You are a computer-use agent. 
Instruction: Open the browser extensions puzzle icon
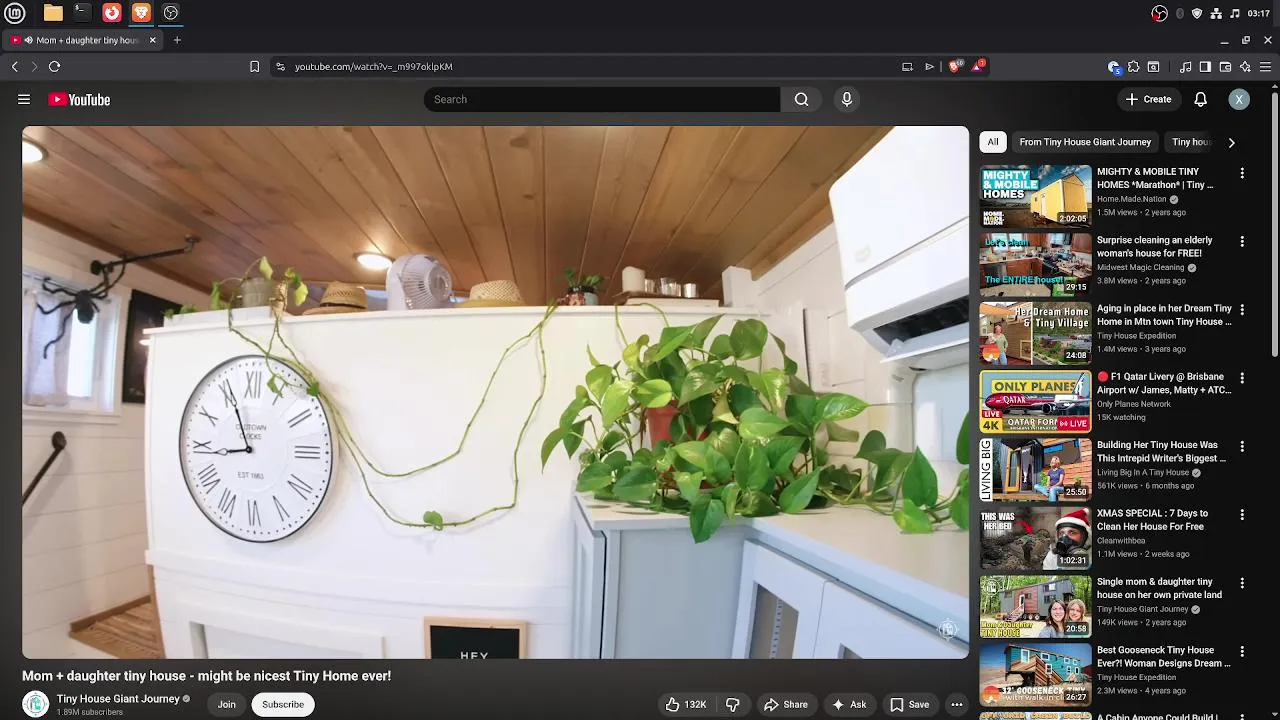[x=1133, y=67]
